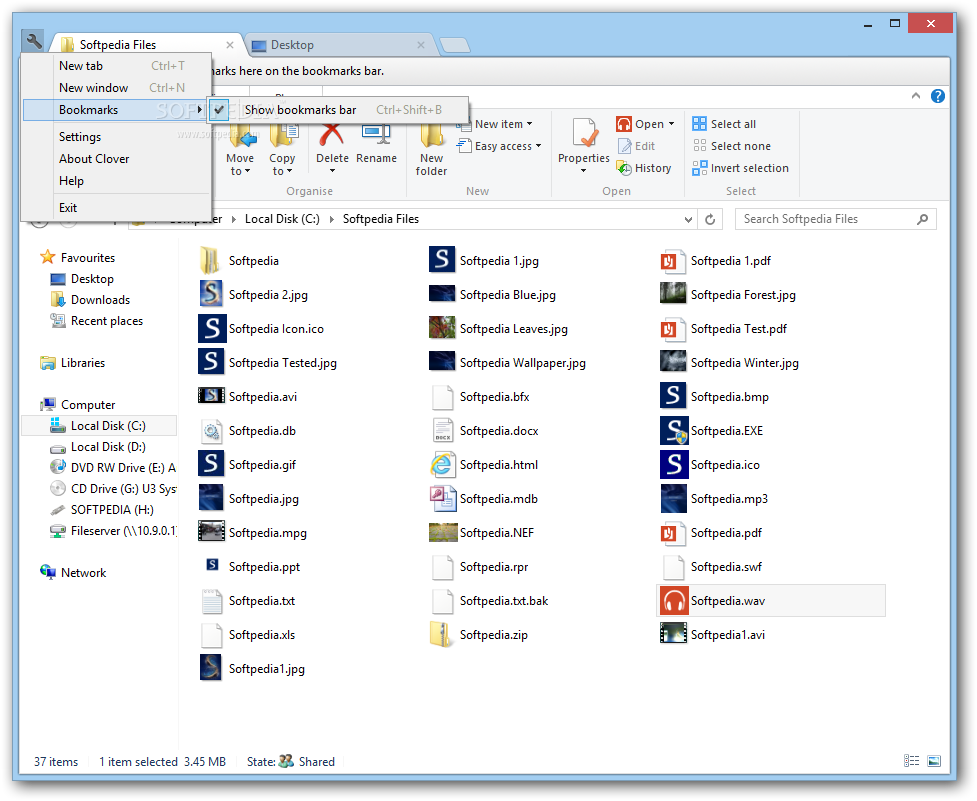
Task: Click the search magnifier icon
Action: click(x=922, y=219)
